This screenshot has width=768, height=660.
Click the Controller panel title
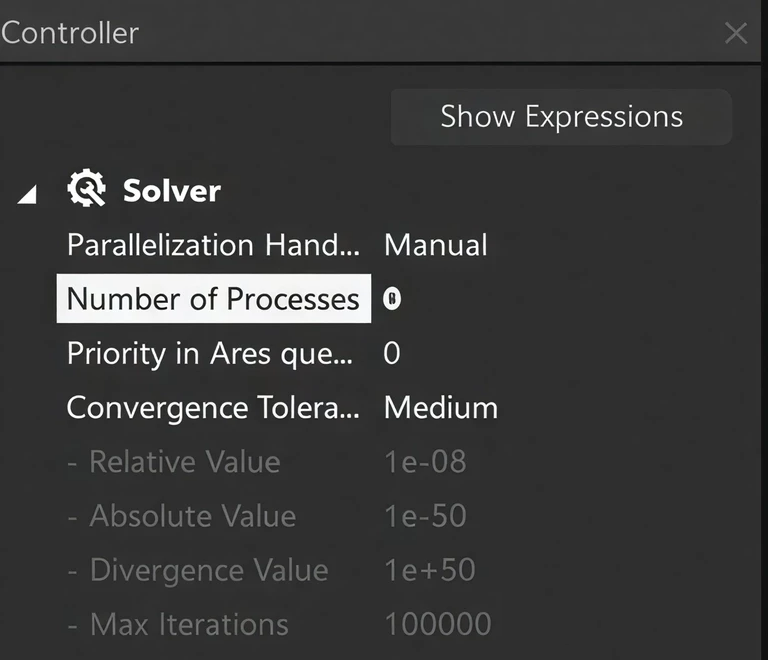pos(70,33)
